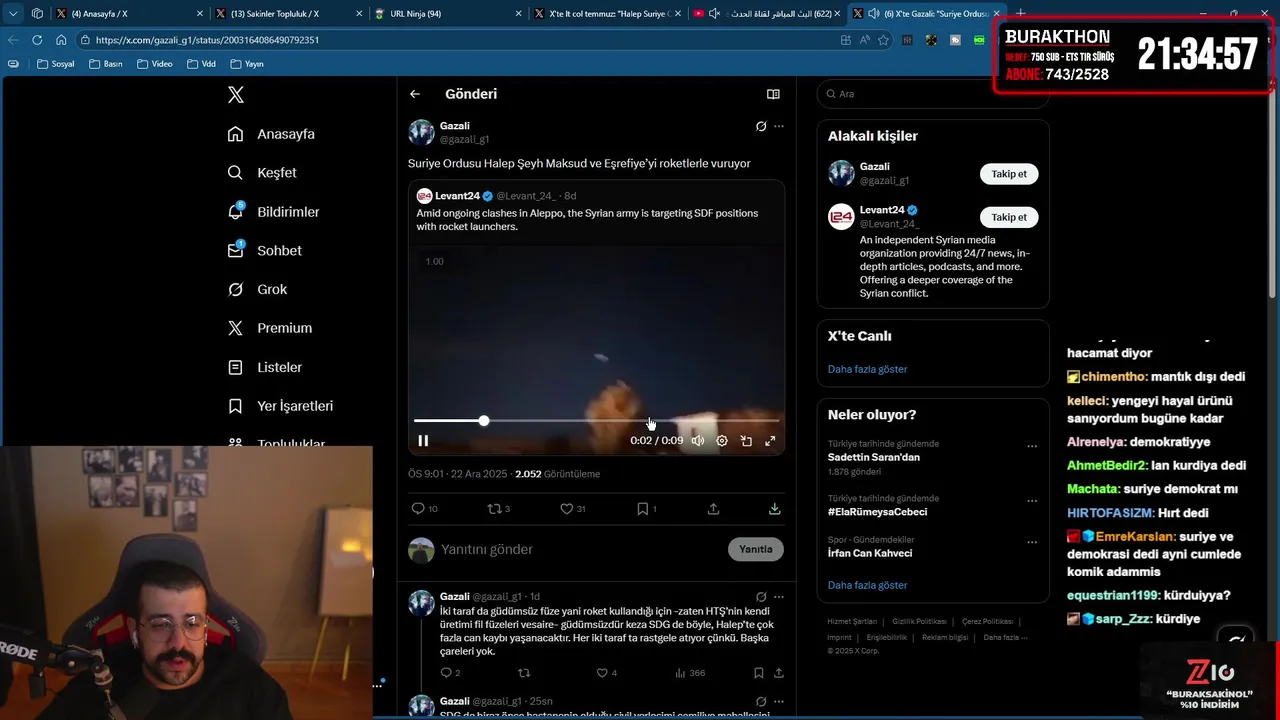Open Daha fazla göster under X'te Canlı

(867, 369)
